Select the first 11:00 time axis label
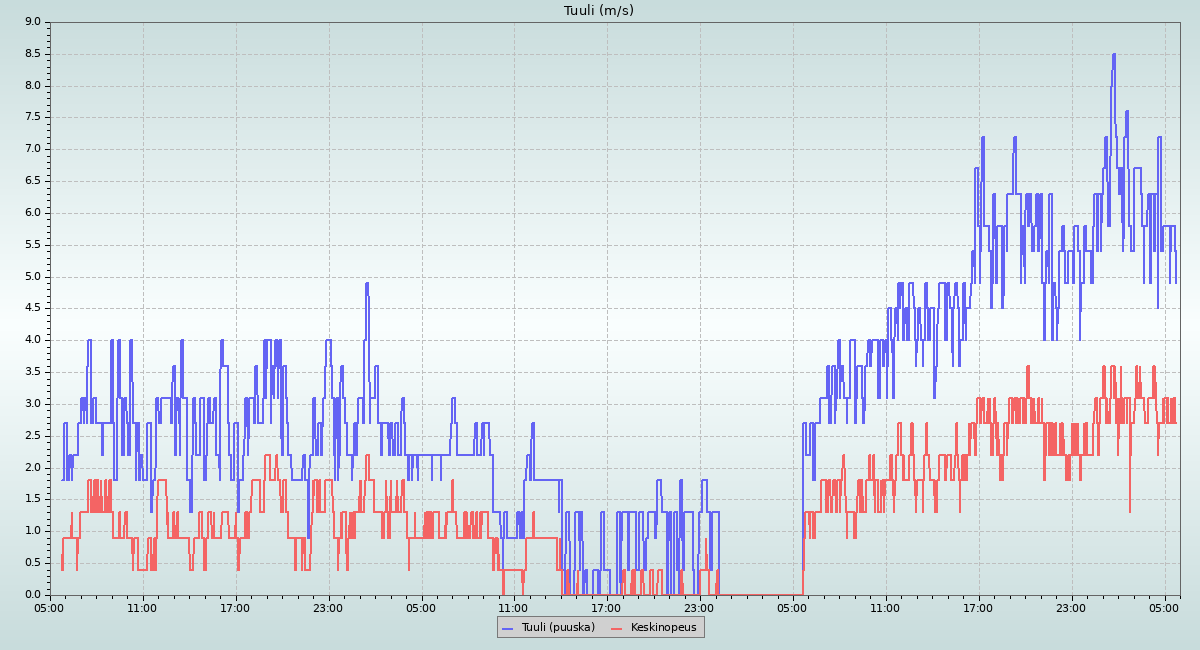 tap(142, 607)
